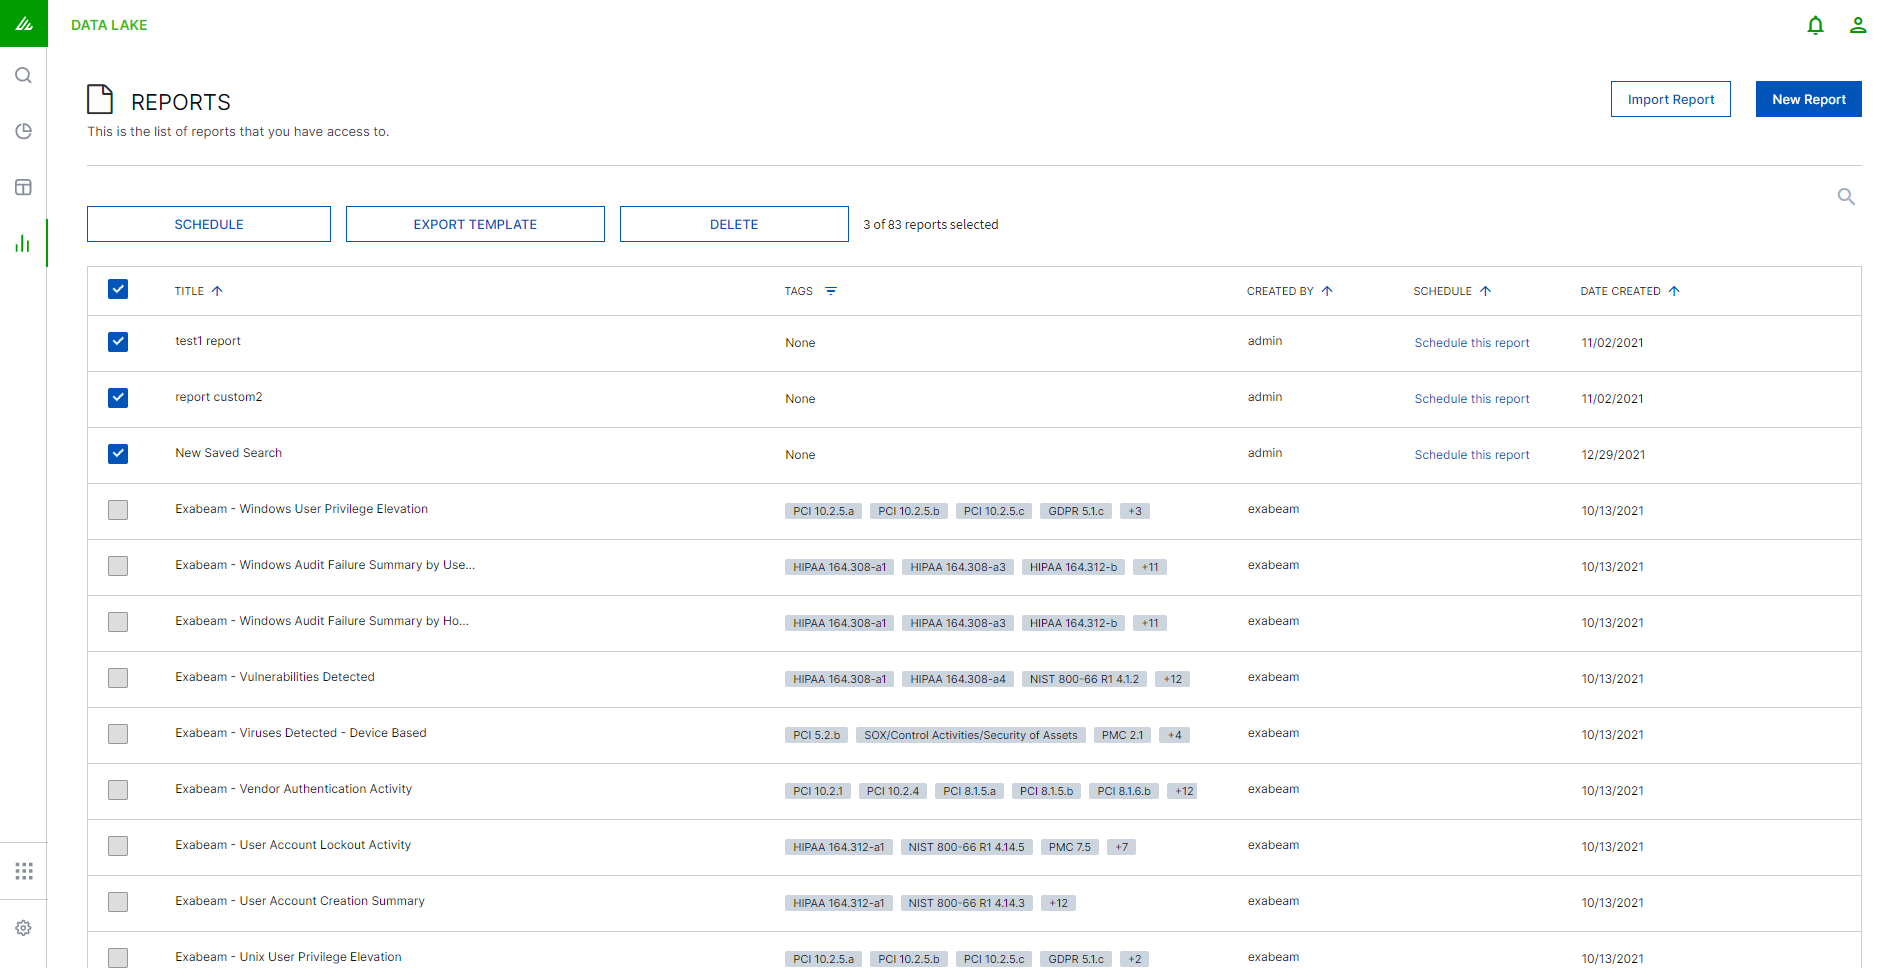The image size is (1898, 968).
Task: Check the Windows User Privilege Elevation checkbox
Action: pyautogui.click(x=118, y=510)
